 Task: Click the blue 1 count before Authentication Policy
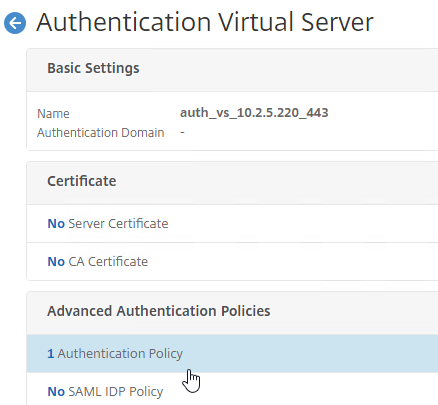pos(51,354)
